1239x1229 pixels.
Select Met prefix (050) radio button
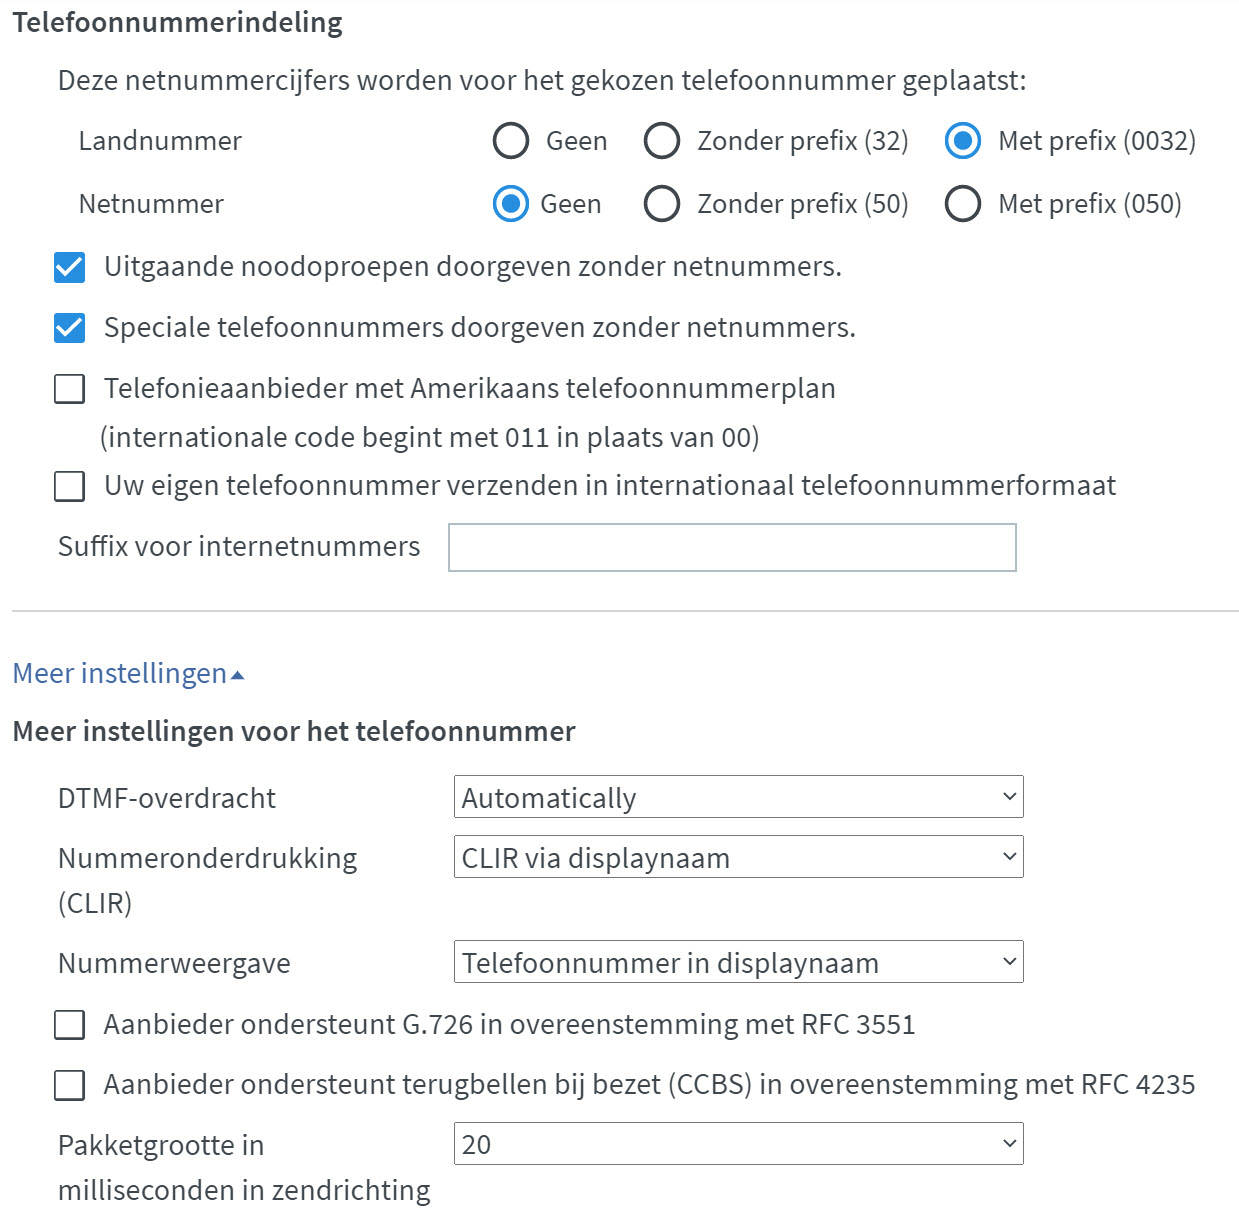tap(963, 204)
